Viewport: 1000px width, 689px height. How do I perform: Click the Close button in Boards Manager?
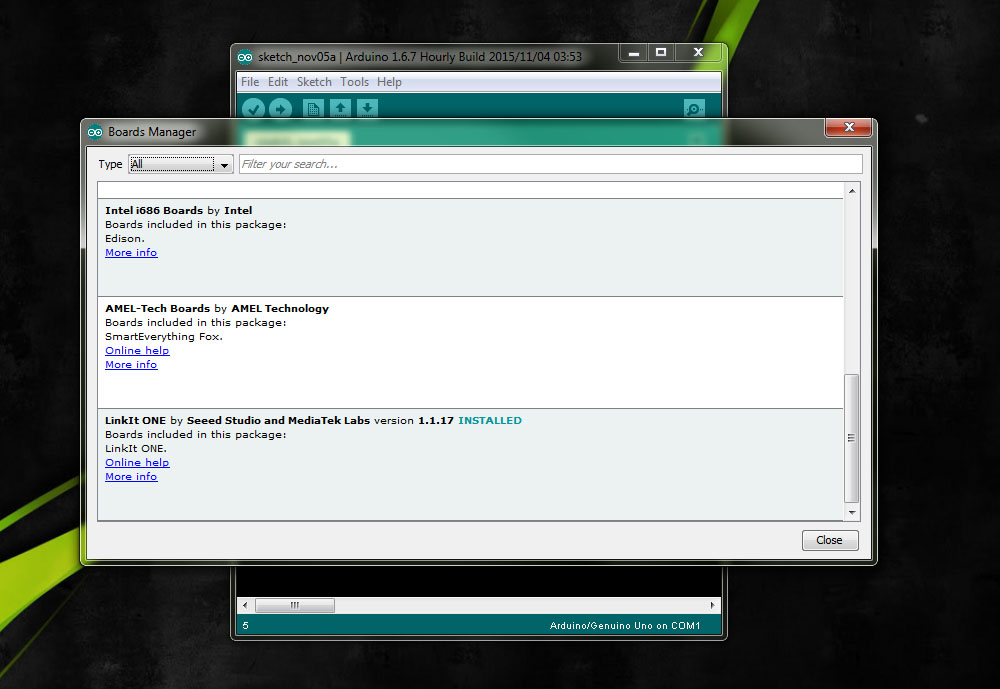[830, 540]
